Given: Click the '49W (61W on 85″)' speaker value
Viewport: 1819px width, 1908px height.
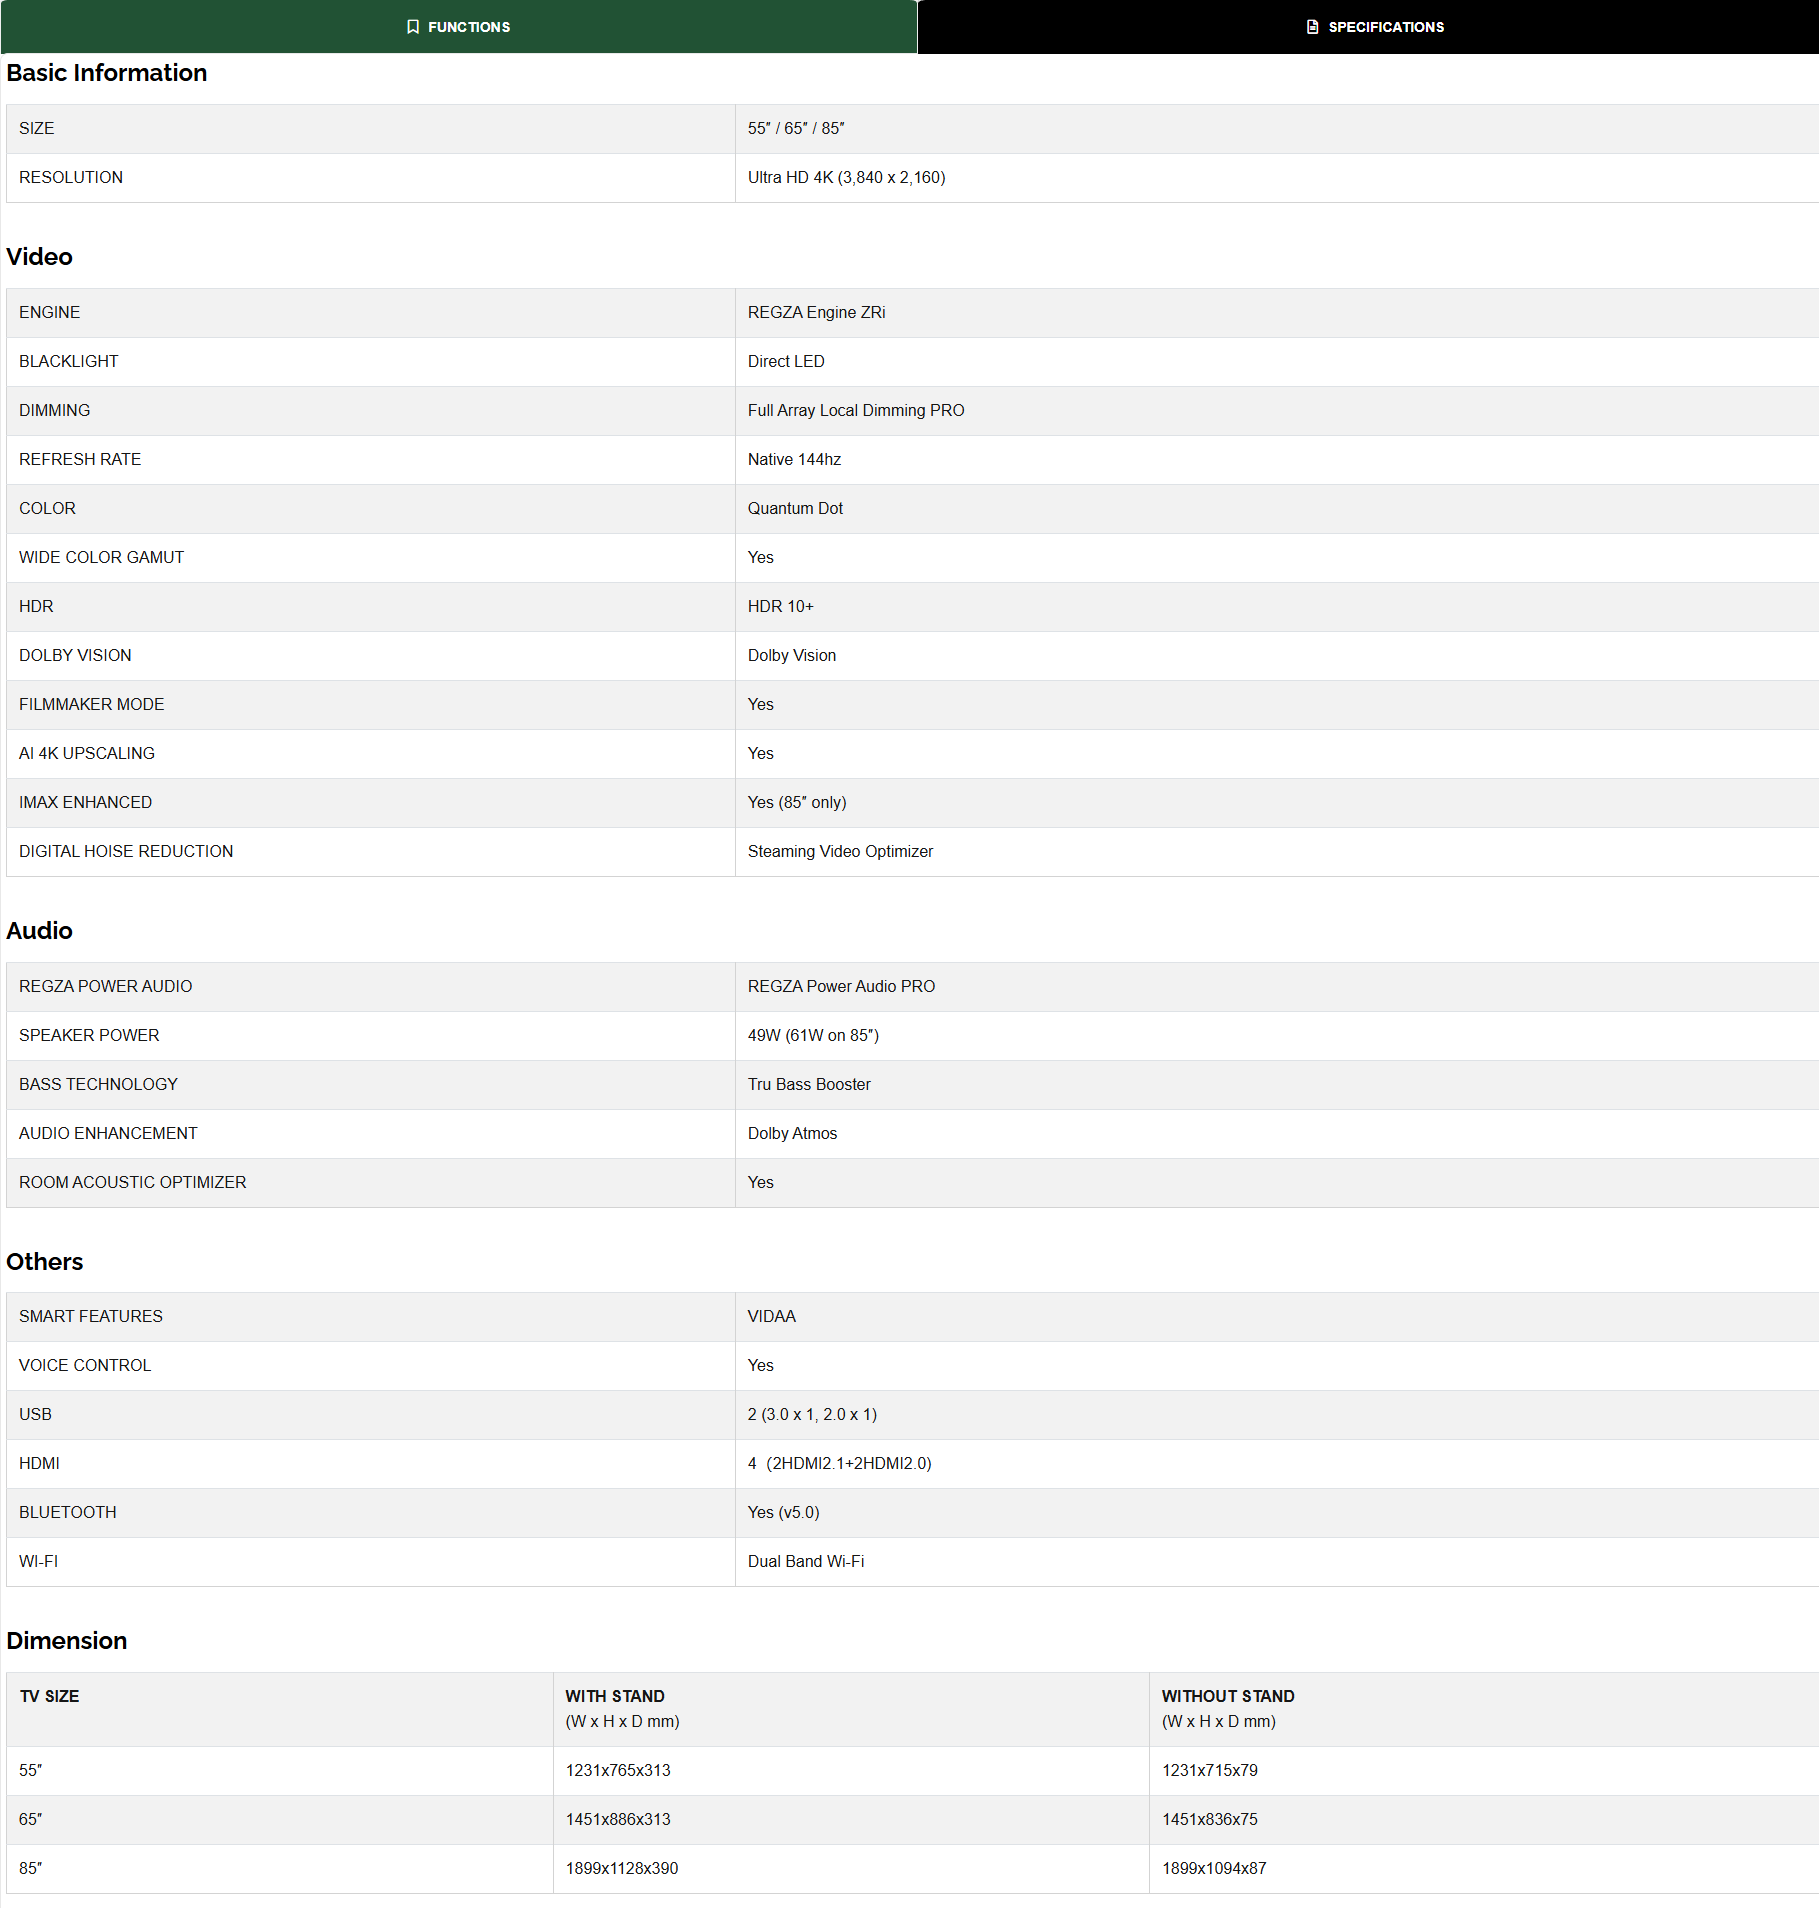Looking at the screenshot, I should 813,1035.
